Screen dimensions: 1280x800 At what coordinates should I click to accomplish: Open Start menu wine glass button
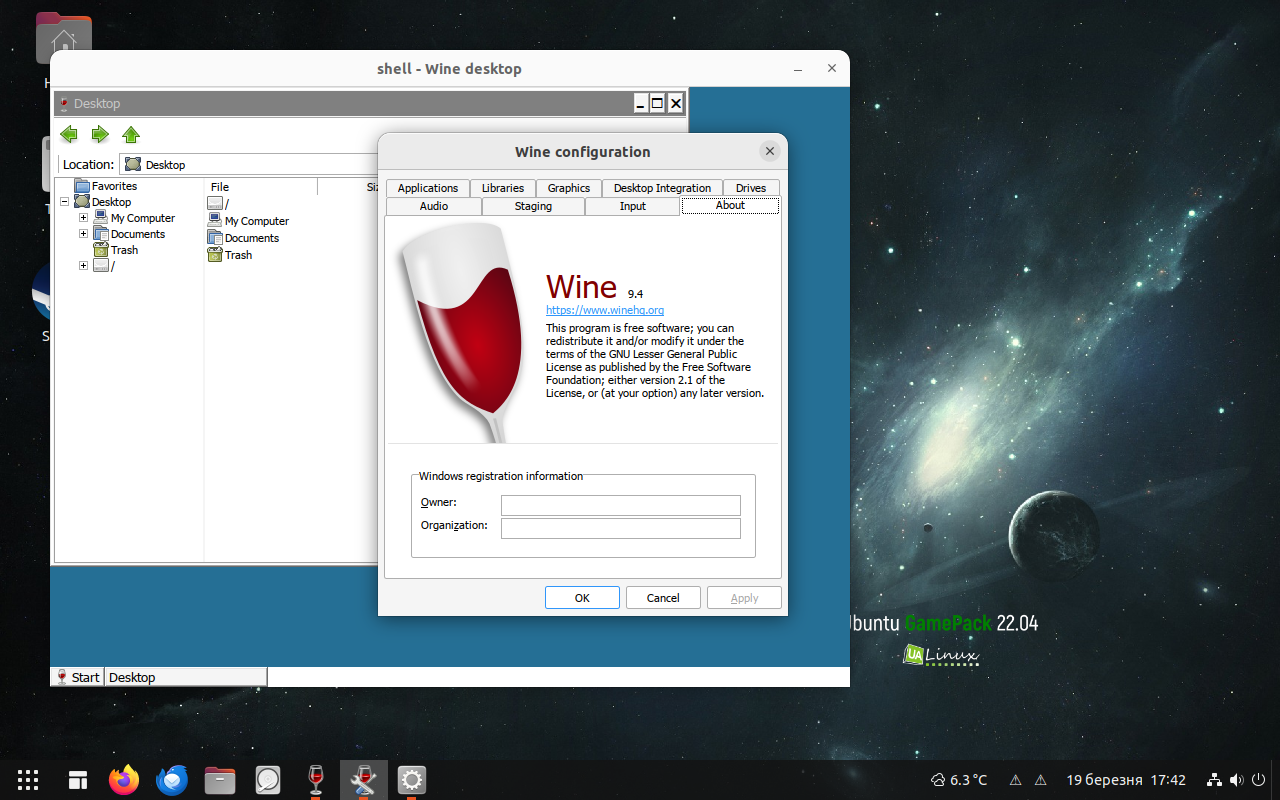pyautogui.click(x=78, y=677)
